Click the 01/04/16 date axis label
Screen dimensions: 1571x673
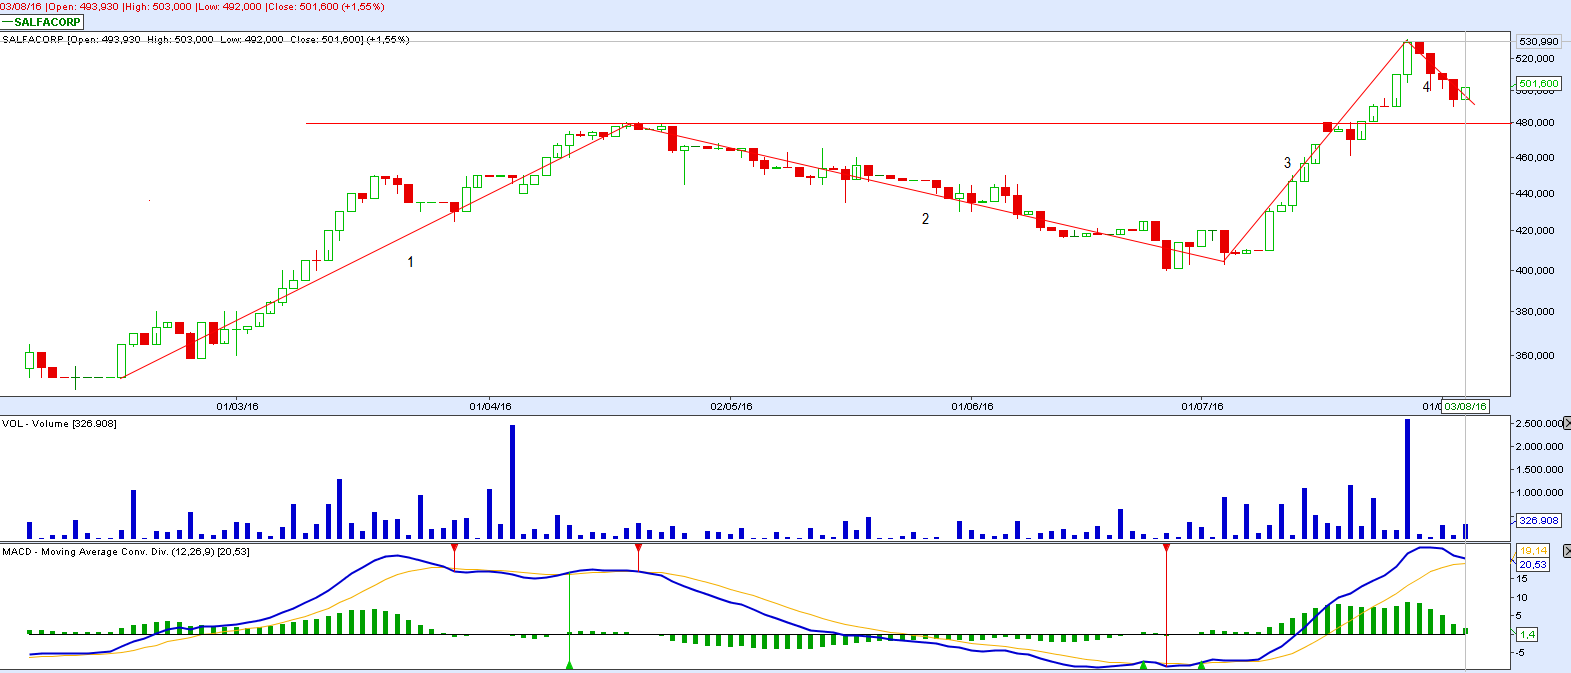[x=490, y=406]
